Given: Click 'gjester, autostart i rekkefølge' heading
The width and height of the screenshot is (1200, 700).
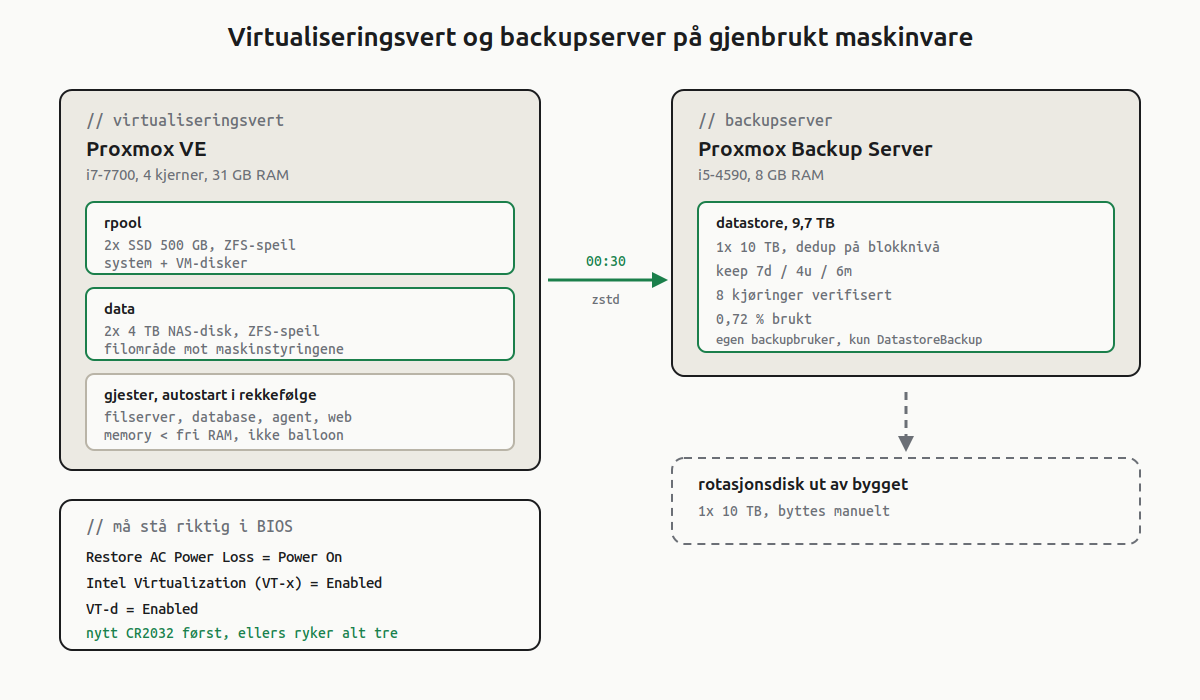Looking at the screenshot, I should point(210,395).
